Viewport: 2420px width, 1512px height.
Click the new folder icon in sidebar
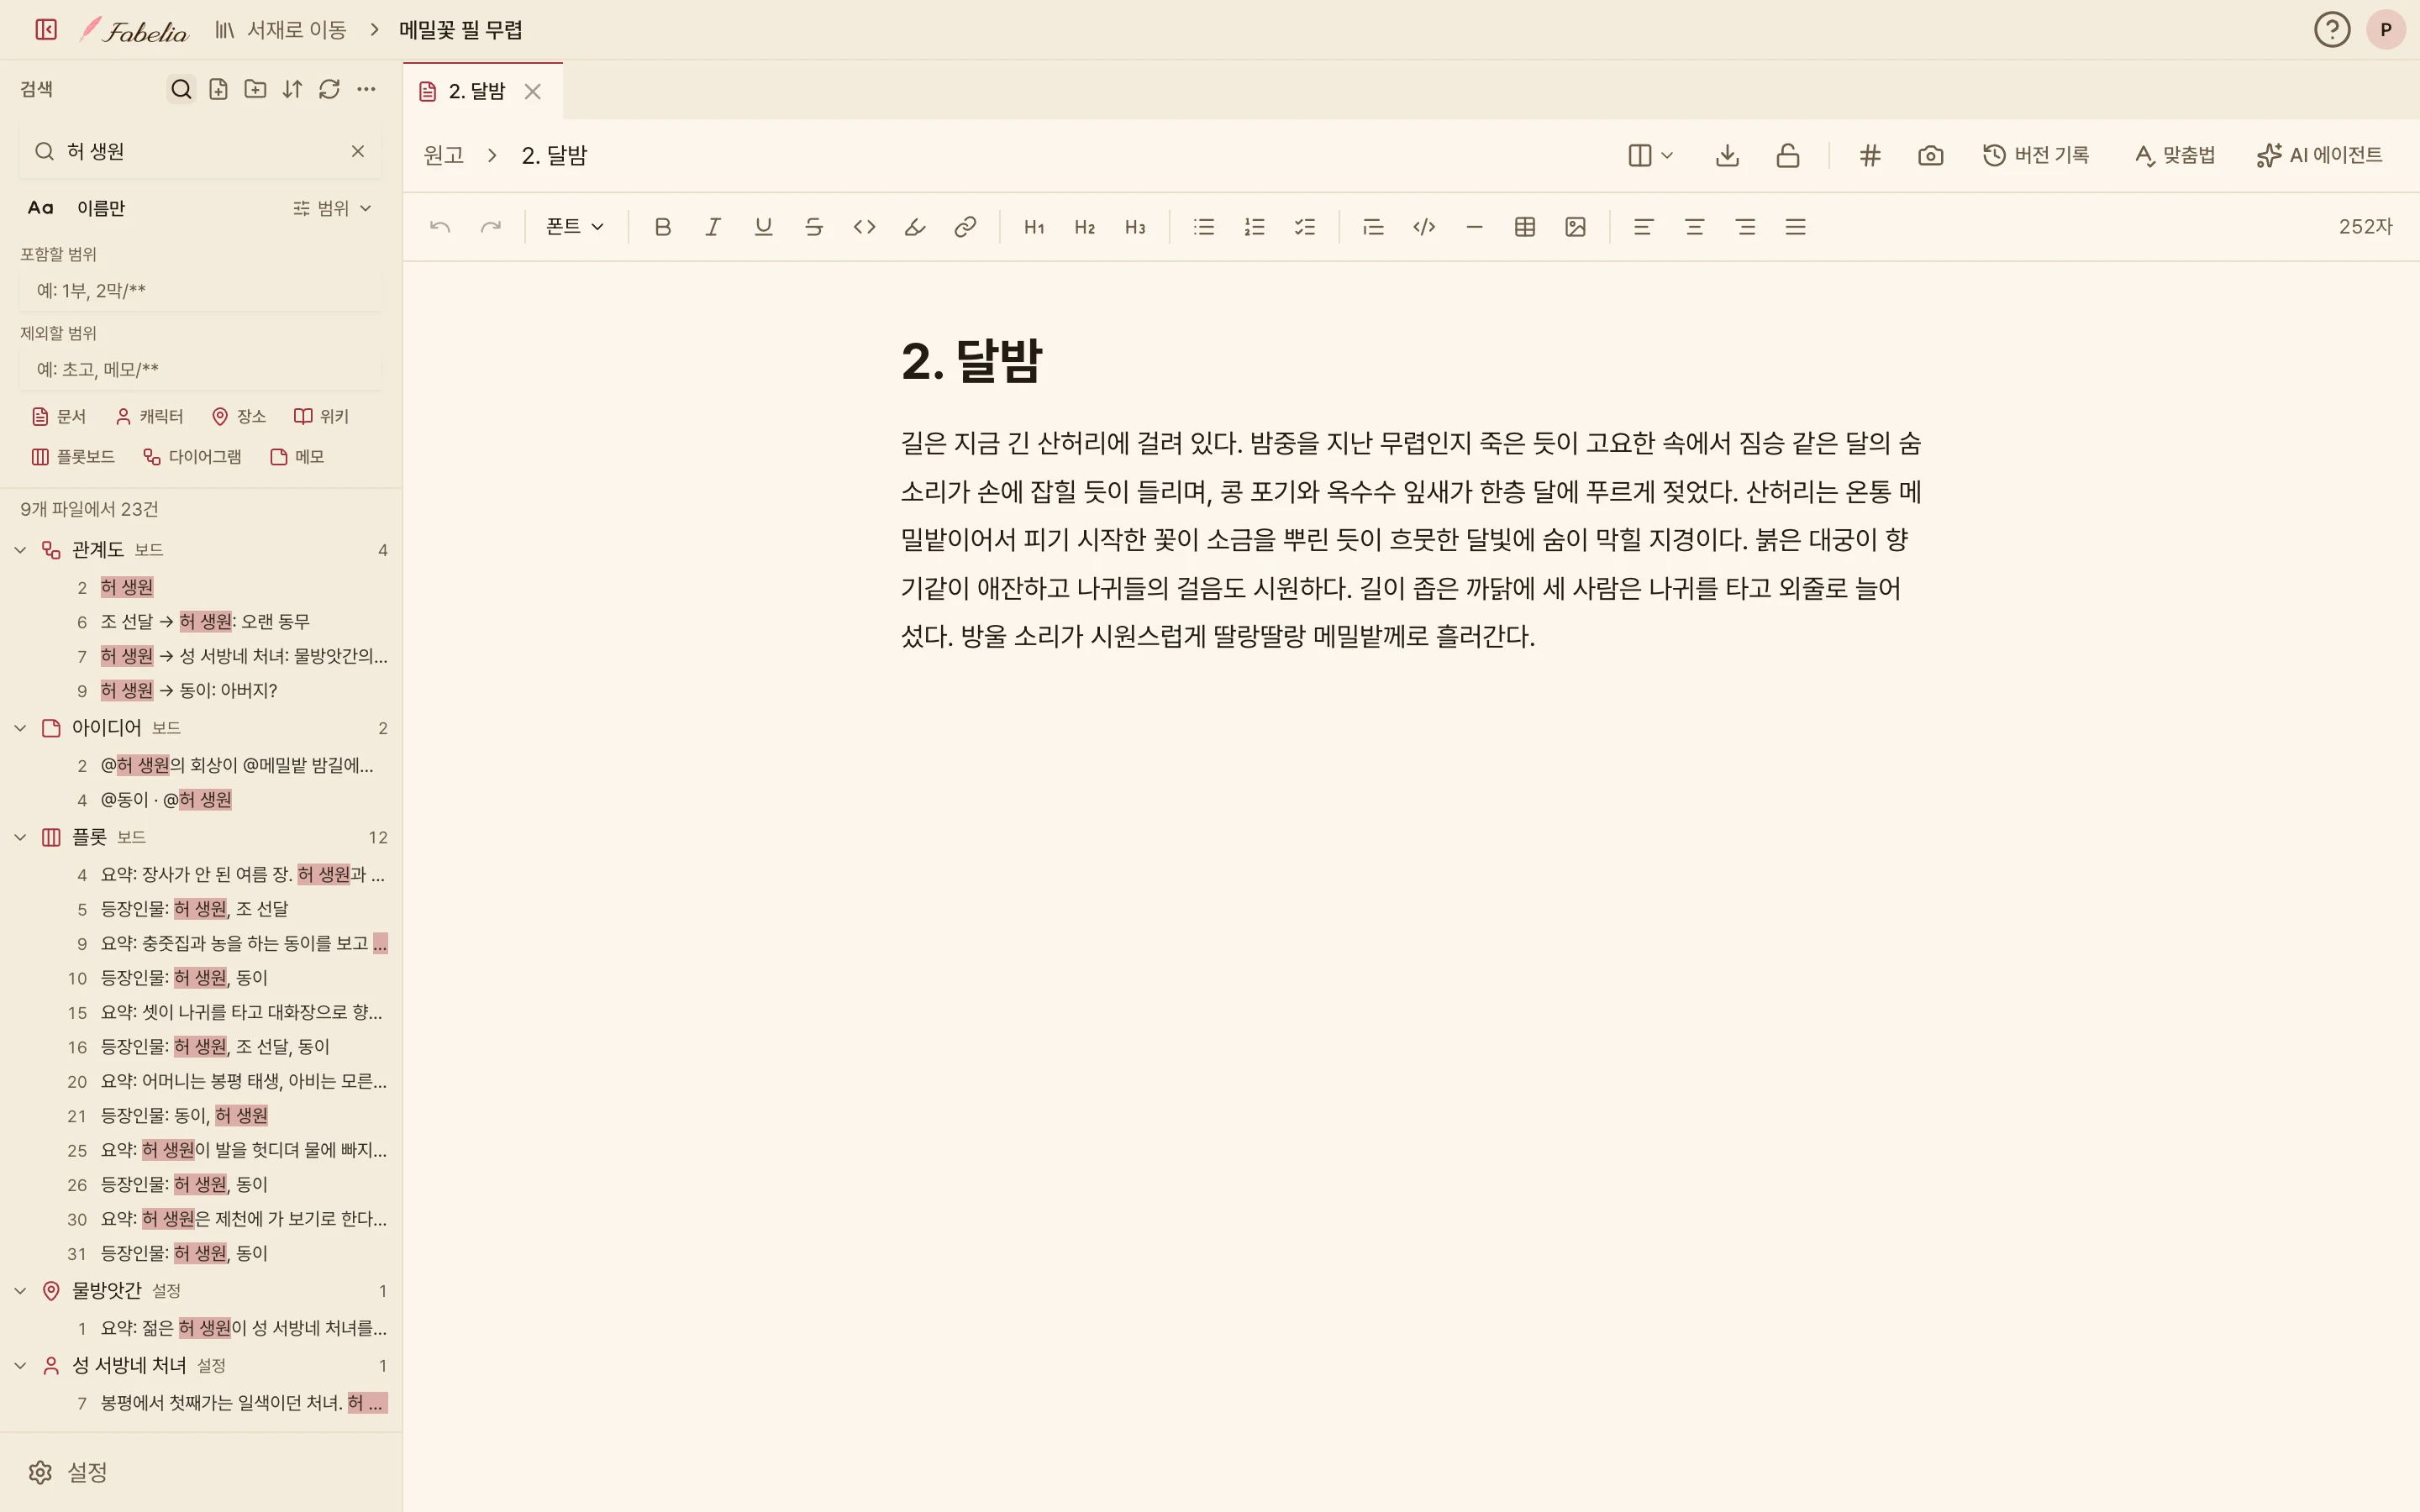tap(255, 89)
